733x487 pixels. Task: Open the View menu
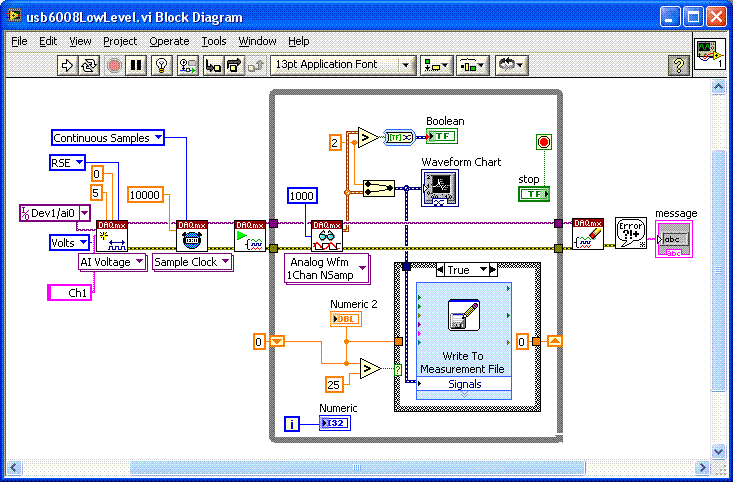click(x=80, y=41)
